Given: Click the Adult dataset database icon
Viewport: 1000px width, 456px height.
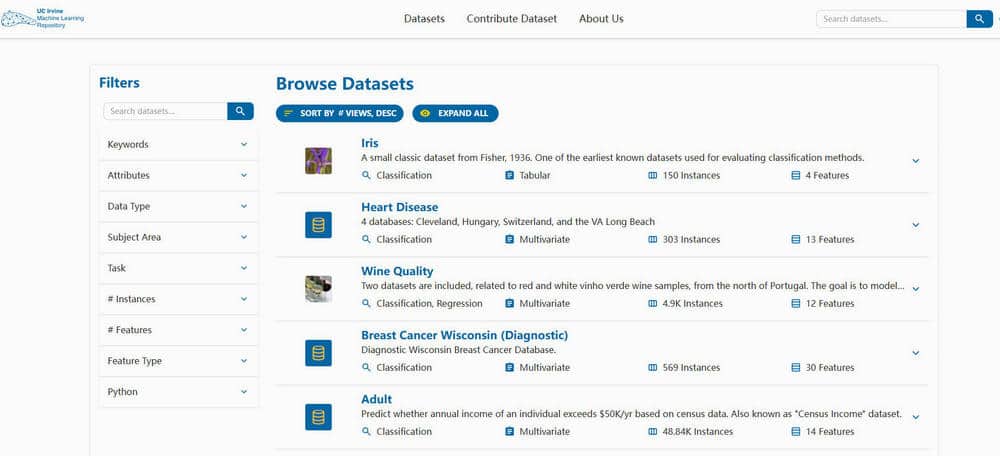Looking at the screenshot, I should point(318,416).
